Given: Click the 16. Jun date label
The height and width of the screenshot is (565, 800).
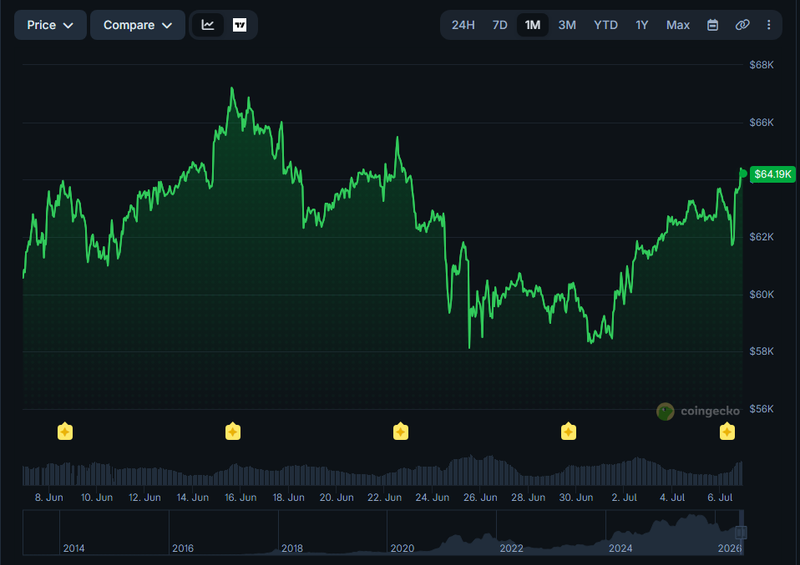Looking at the screenshot, I should (x=241, y=497).
